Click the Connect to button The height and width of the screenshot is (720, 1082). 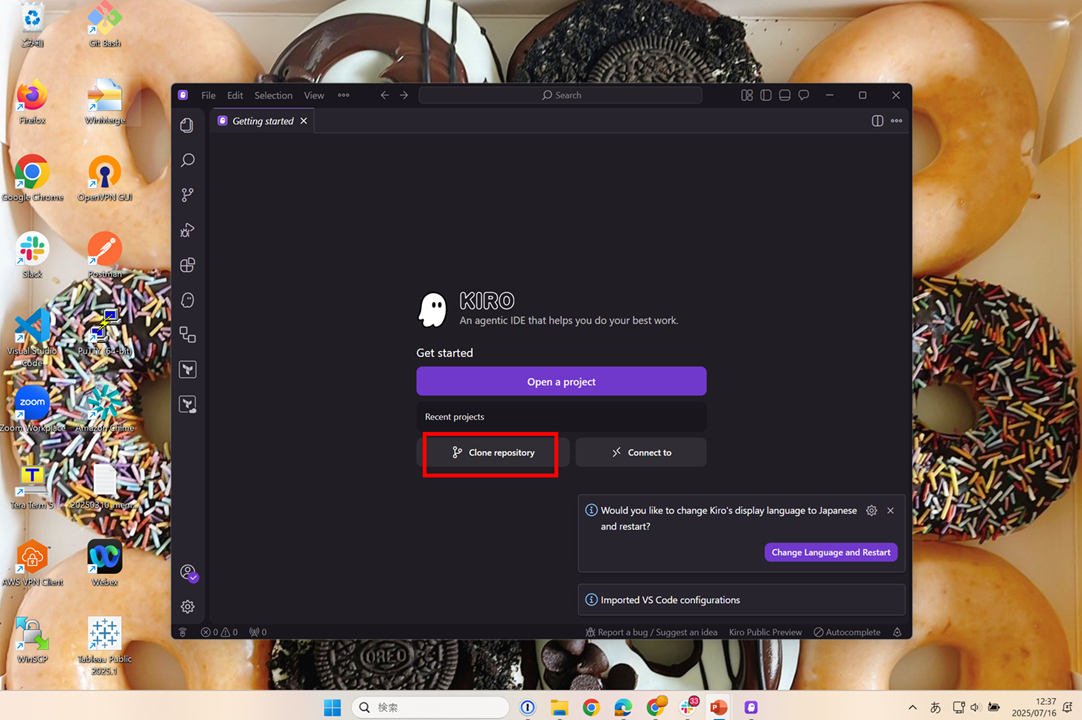[641, 453]
